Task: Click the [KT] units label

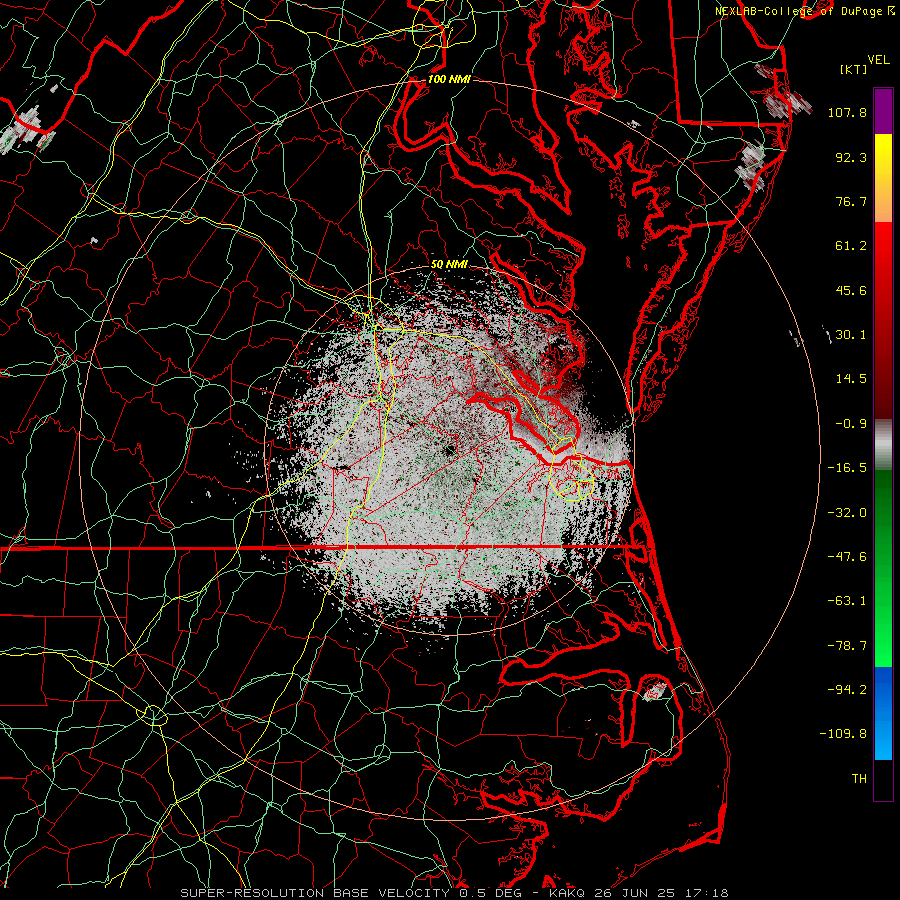Action: (x=854, y=69)
